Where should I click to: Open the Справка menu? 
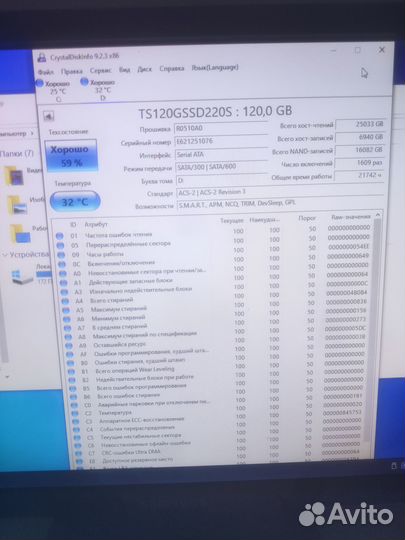pyautogui.click(x=172, y=69)
